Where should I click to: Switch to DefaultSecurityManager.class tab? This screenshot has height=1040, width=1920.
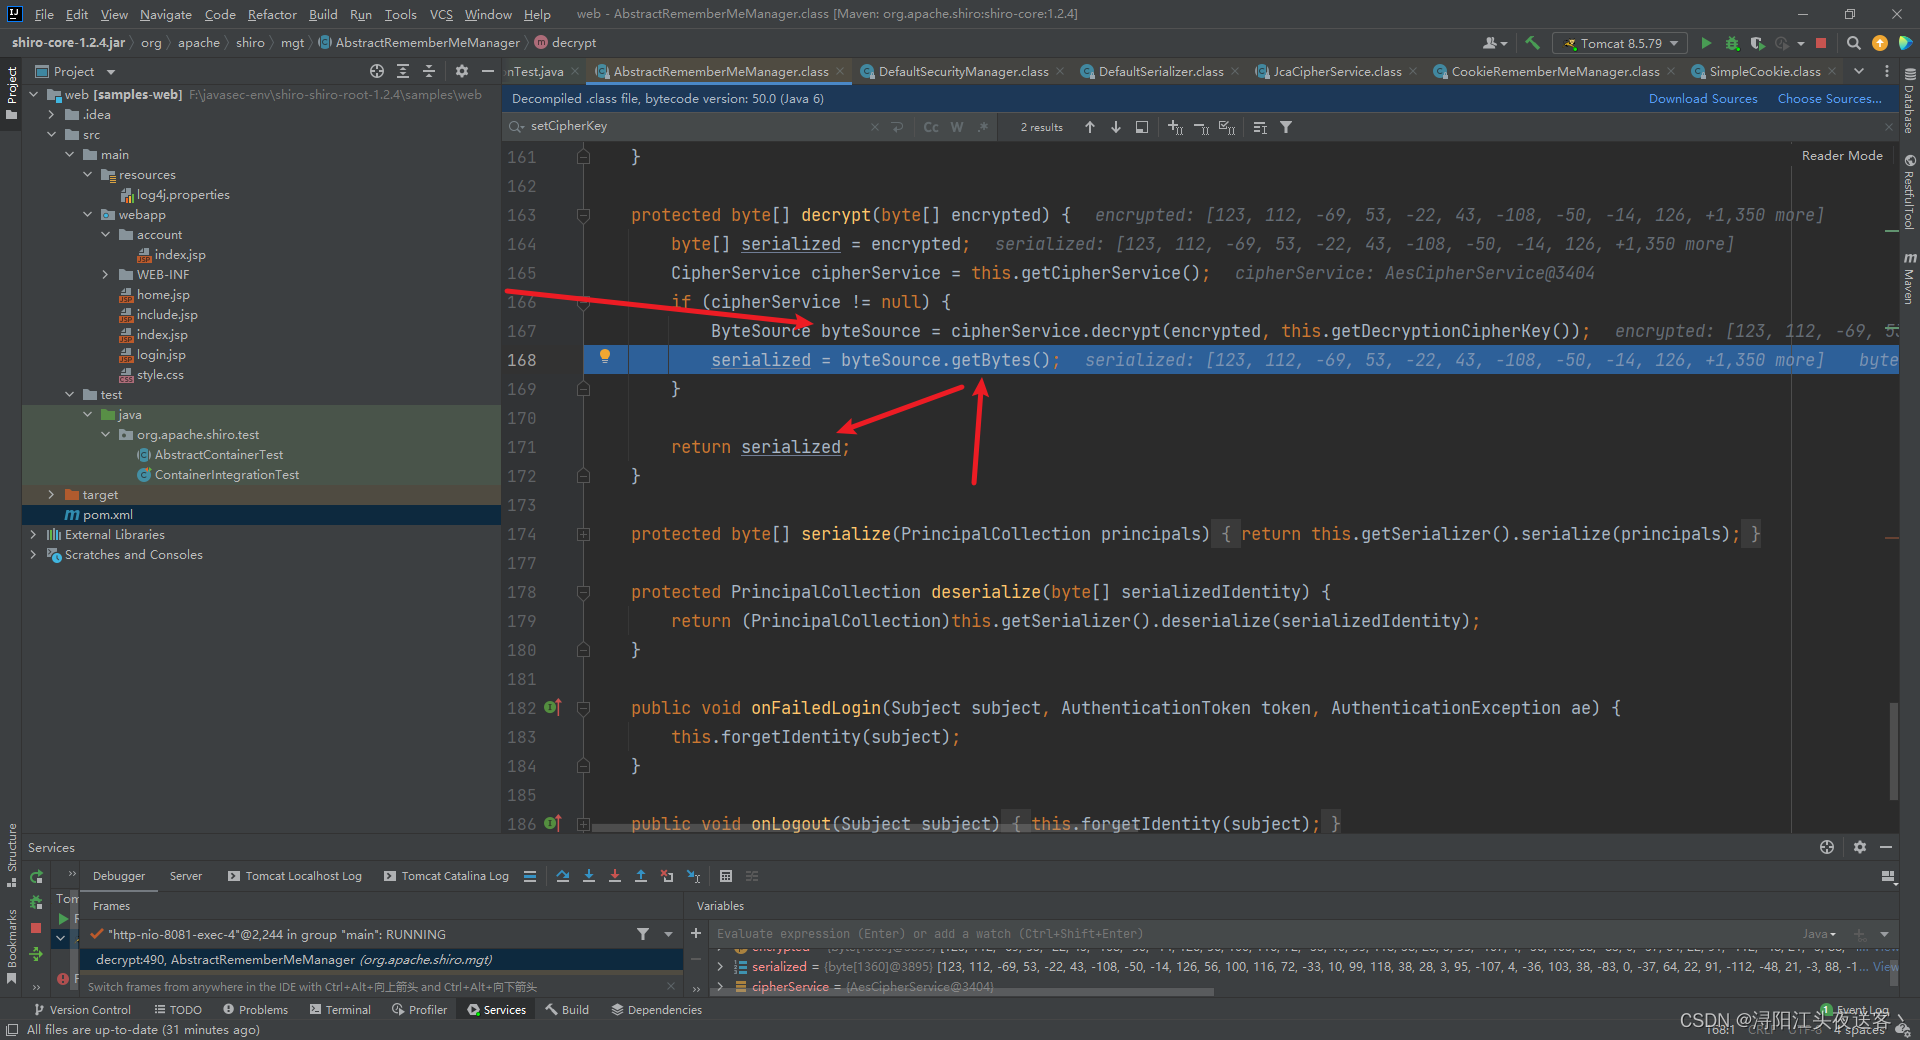963,71
